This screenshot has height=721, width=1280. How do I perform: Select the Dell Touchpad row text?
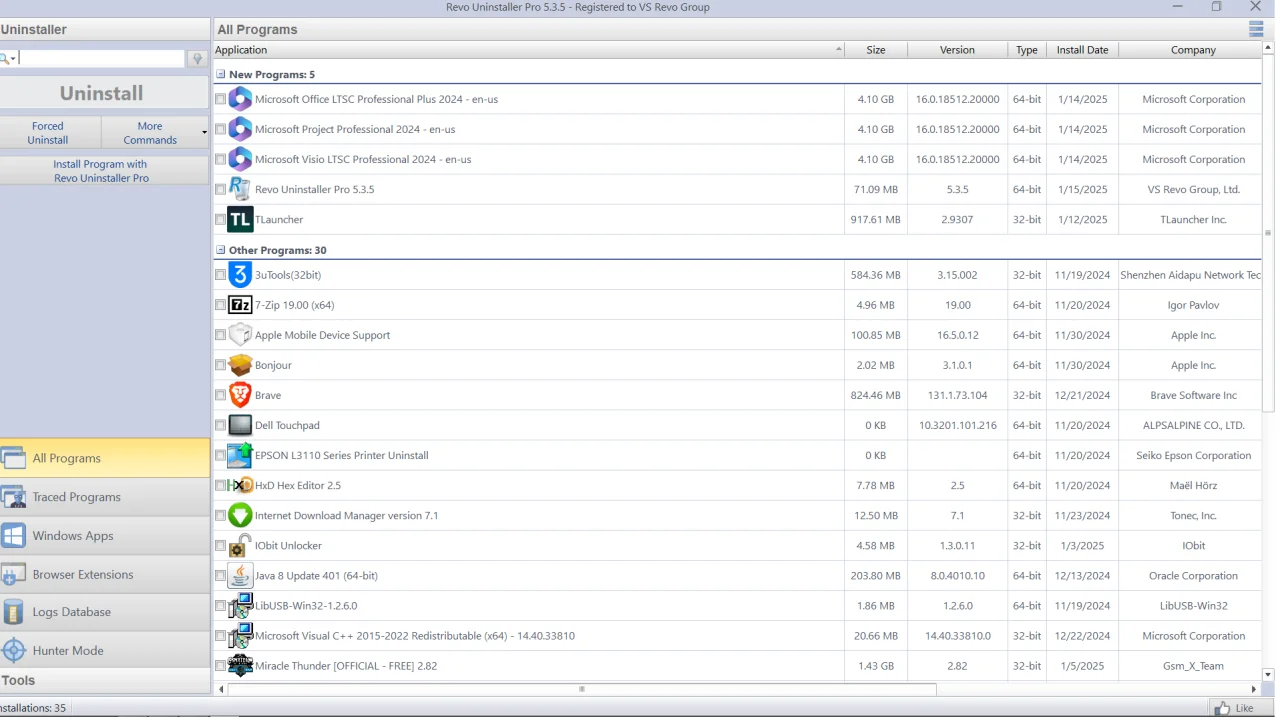point(287,425)
